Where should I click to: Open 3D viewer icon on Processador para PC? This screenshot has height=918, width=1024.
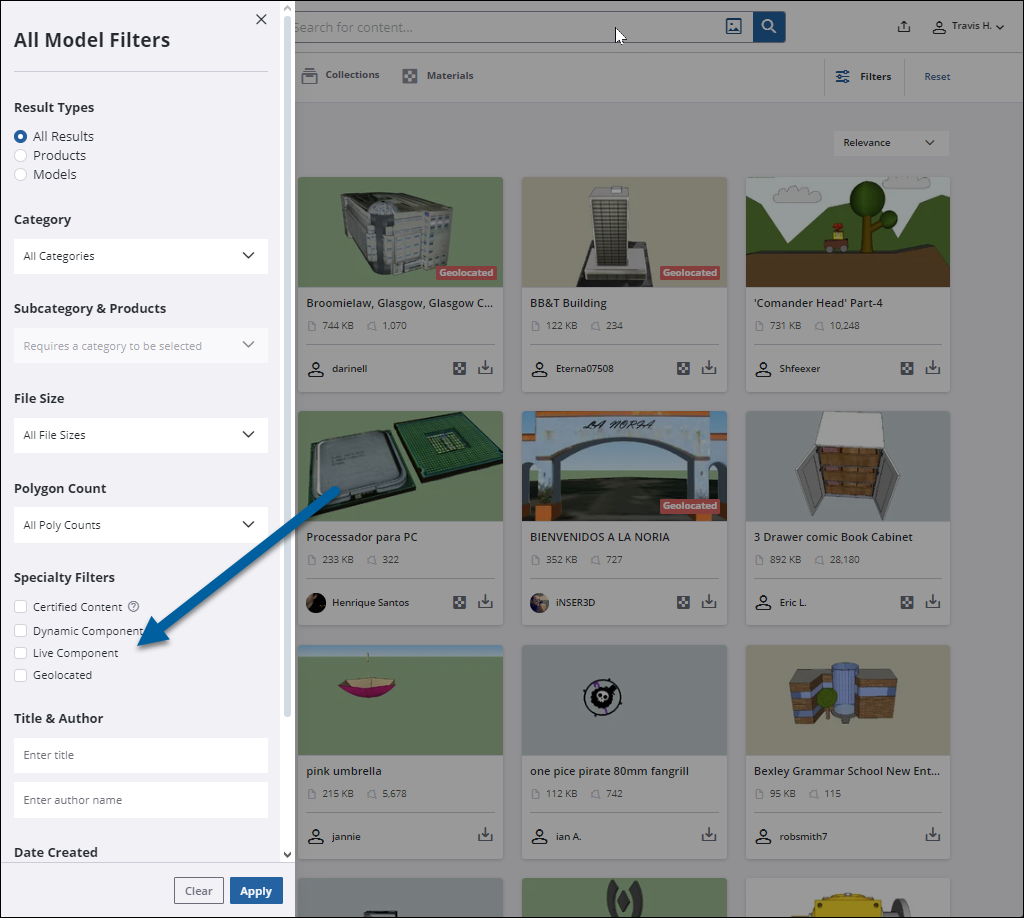(x=459, y=602)
